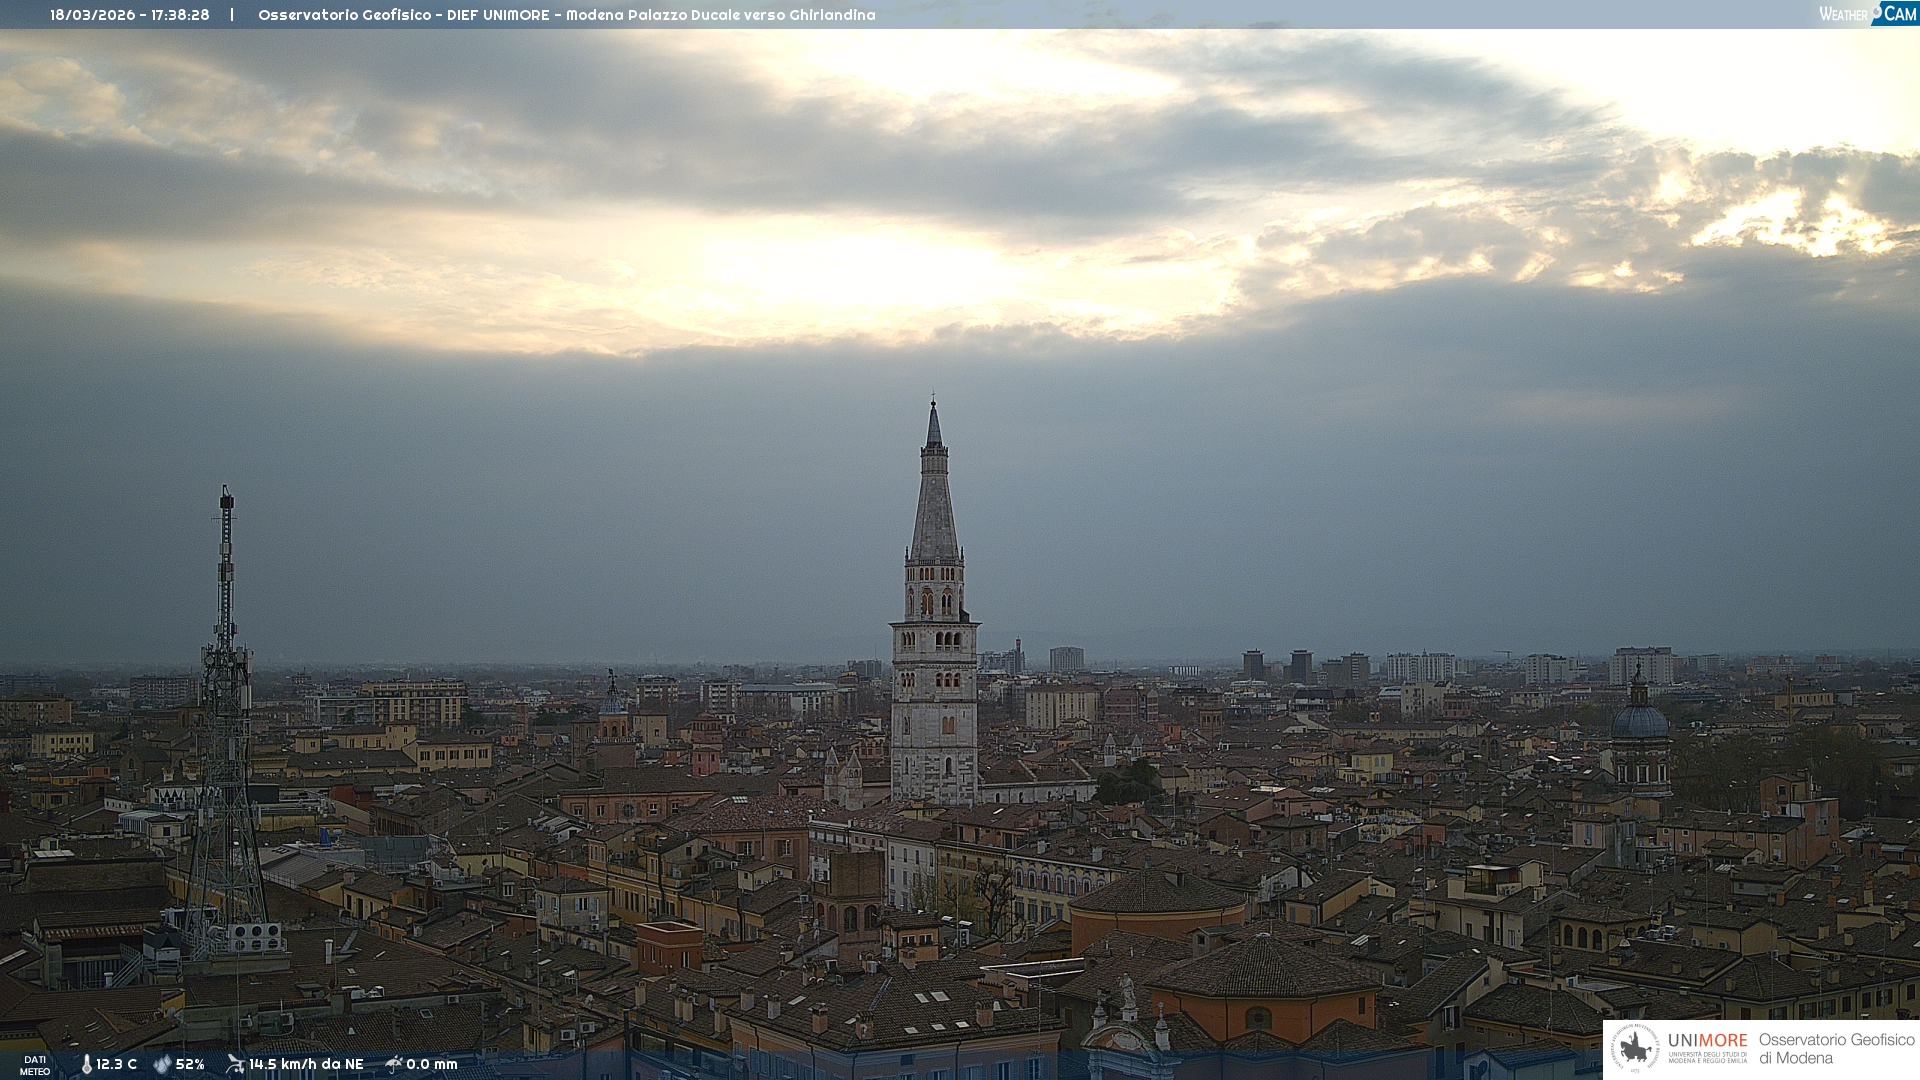Click the thermometer temperature icon
This screenshot has height=1080, width=1920.
pos(86,1065)
